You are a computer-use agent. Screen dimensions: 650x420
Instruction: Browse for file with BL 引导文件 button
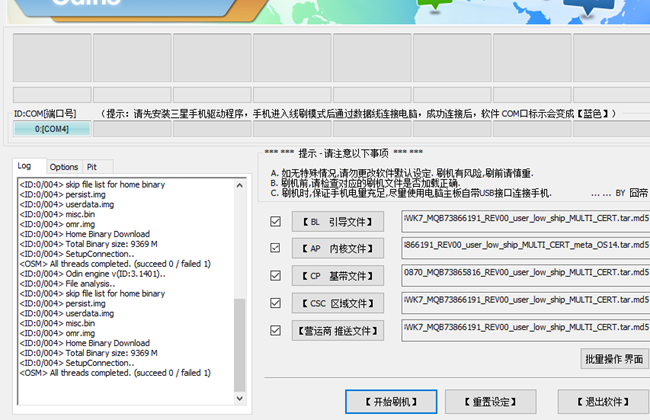(338, 221)
